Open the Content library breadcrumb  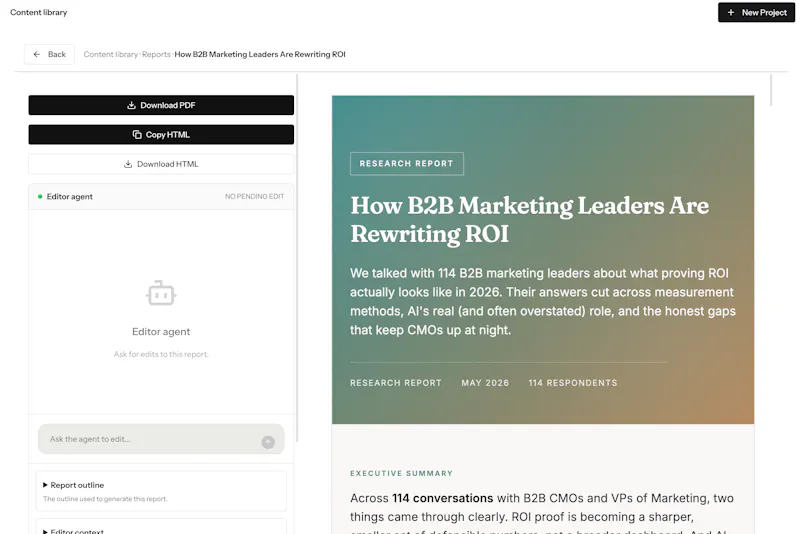click(111, 54)
